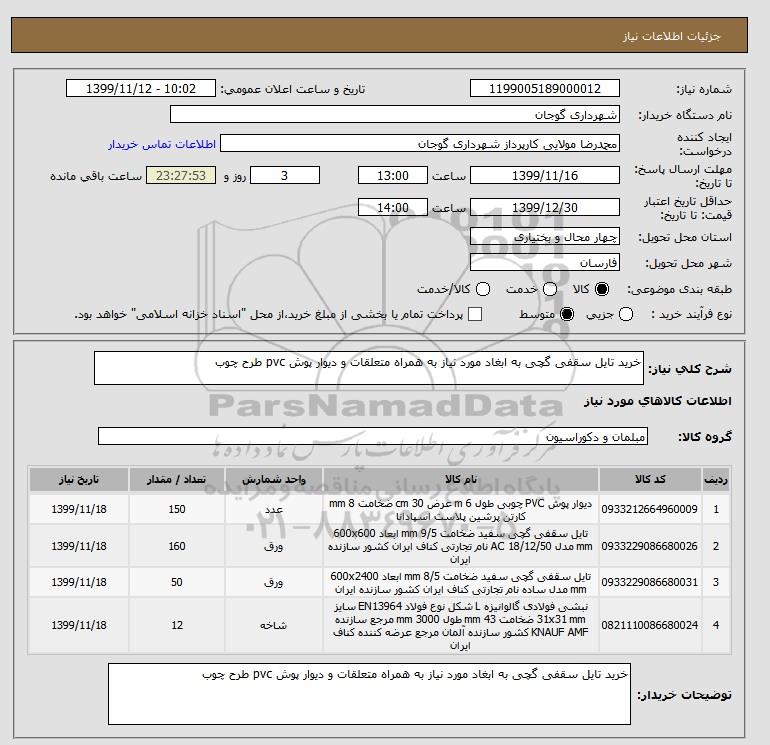Select product code 0933229086680031

click(650, 582)
